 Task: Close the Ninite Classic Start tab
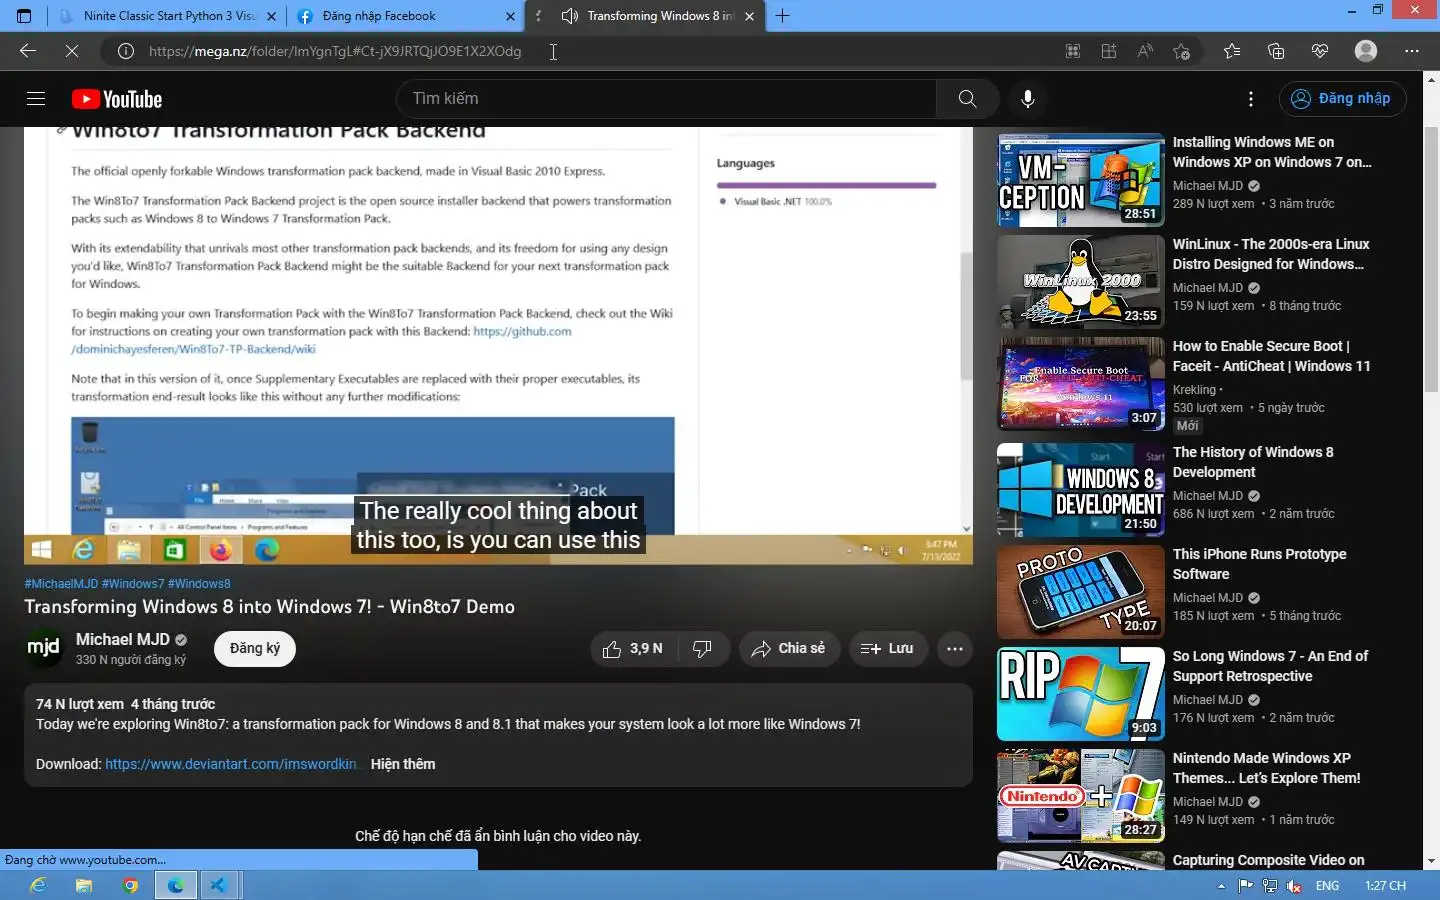click(272, 16)
